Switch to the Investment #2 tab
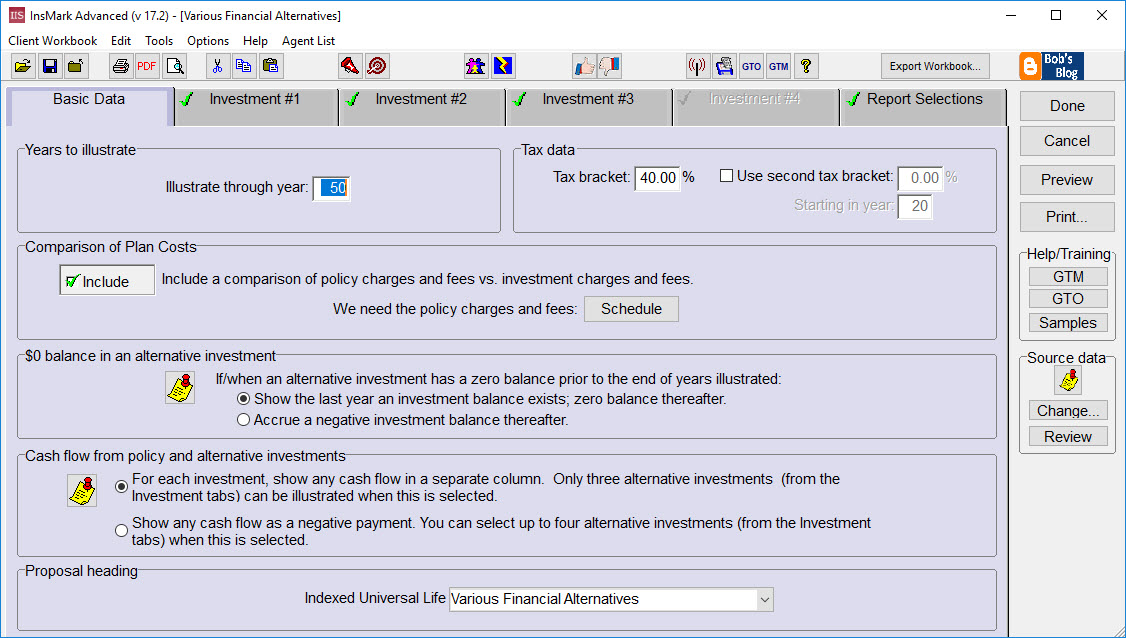 coord(421,99)
